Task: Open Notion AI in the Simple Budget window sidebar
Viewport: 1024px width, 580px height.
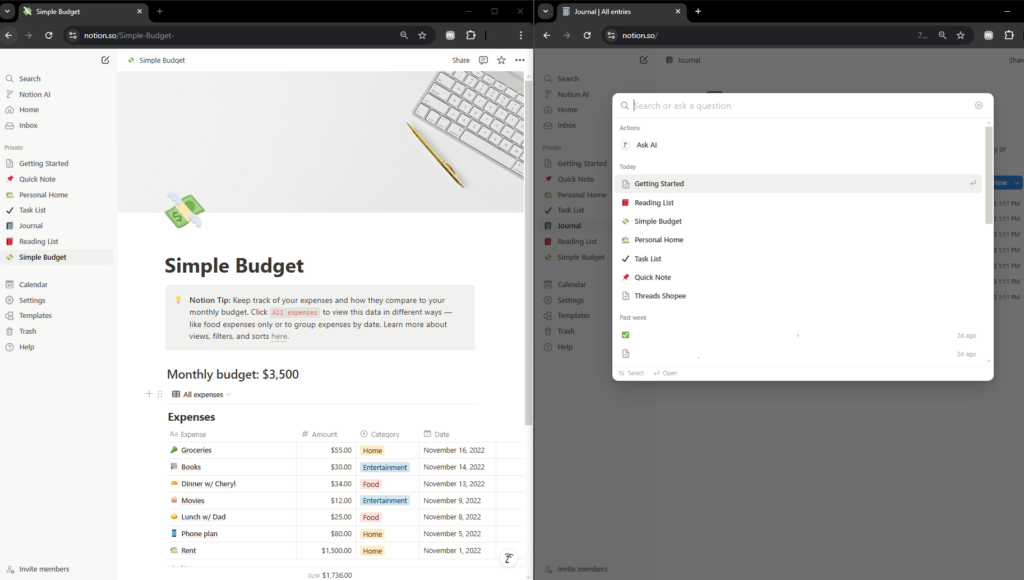Action: pyautogui.click(x=35, y=94)
